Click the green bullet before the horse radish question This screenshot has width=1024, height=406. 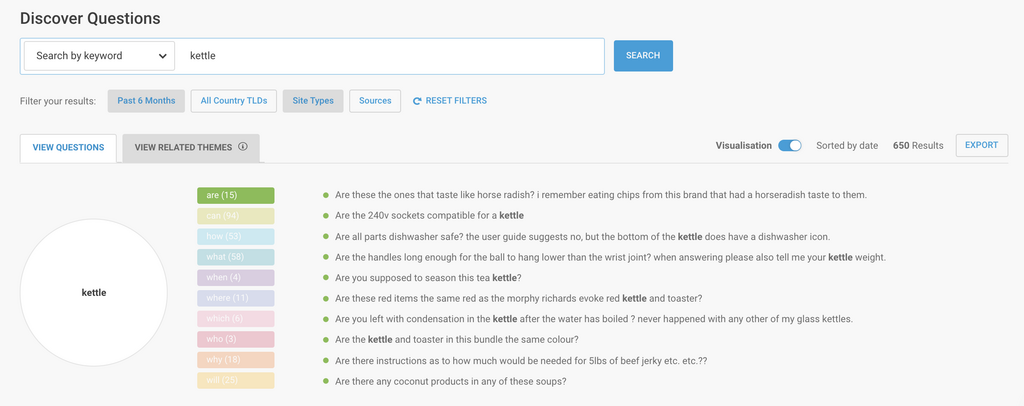click(326, 195)
